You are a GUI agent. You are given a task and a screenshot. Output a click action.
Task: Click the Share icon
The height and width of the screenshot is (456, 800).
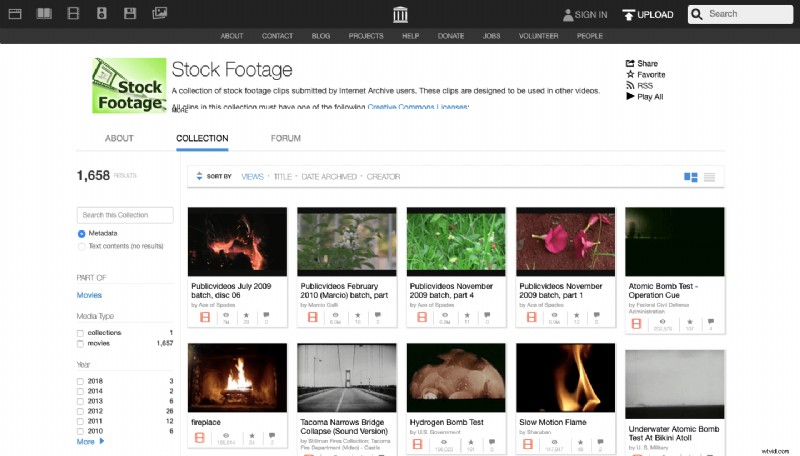click(630, 63)
